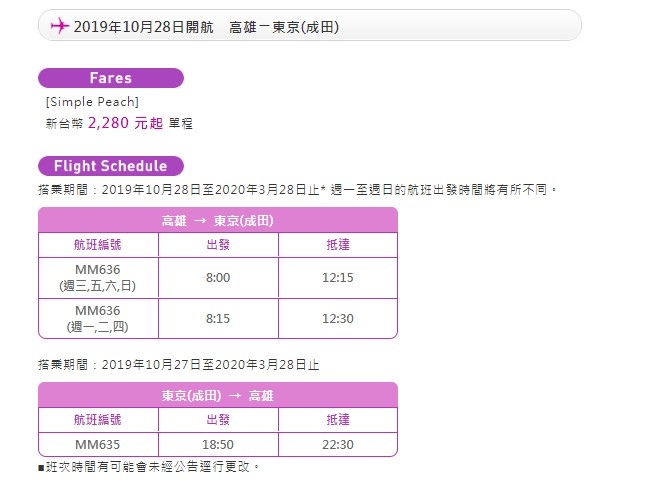Click the 12:30 arrival time cell
The image size is (655, 480).
(338, 319)
